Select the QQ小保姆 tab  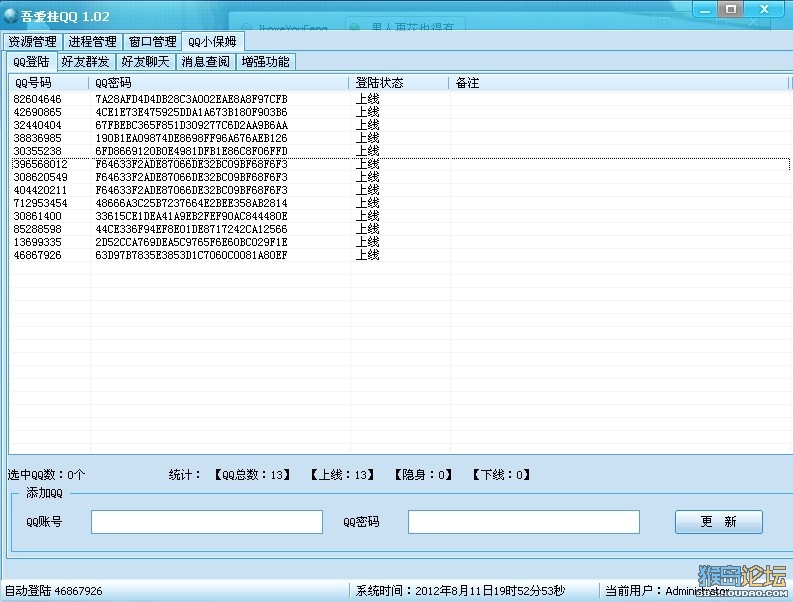click(212, 41)
